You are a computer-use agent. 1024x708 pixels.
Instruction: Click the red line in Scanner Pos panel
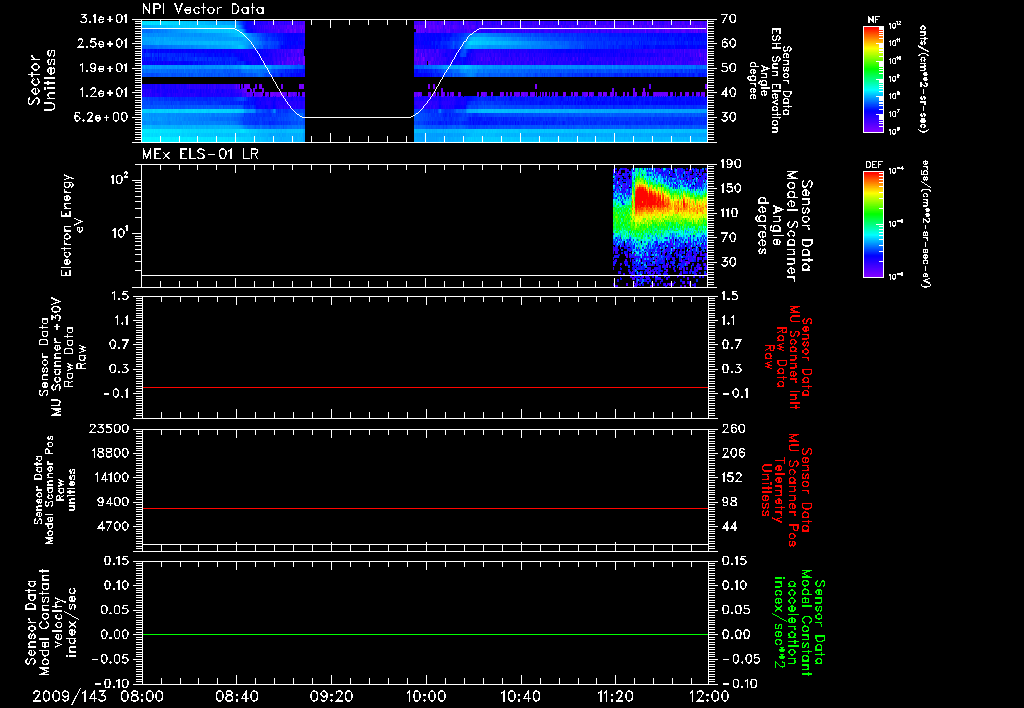click(x=425, y=508)
